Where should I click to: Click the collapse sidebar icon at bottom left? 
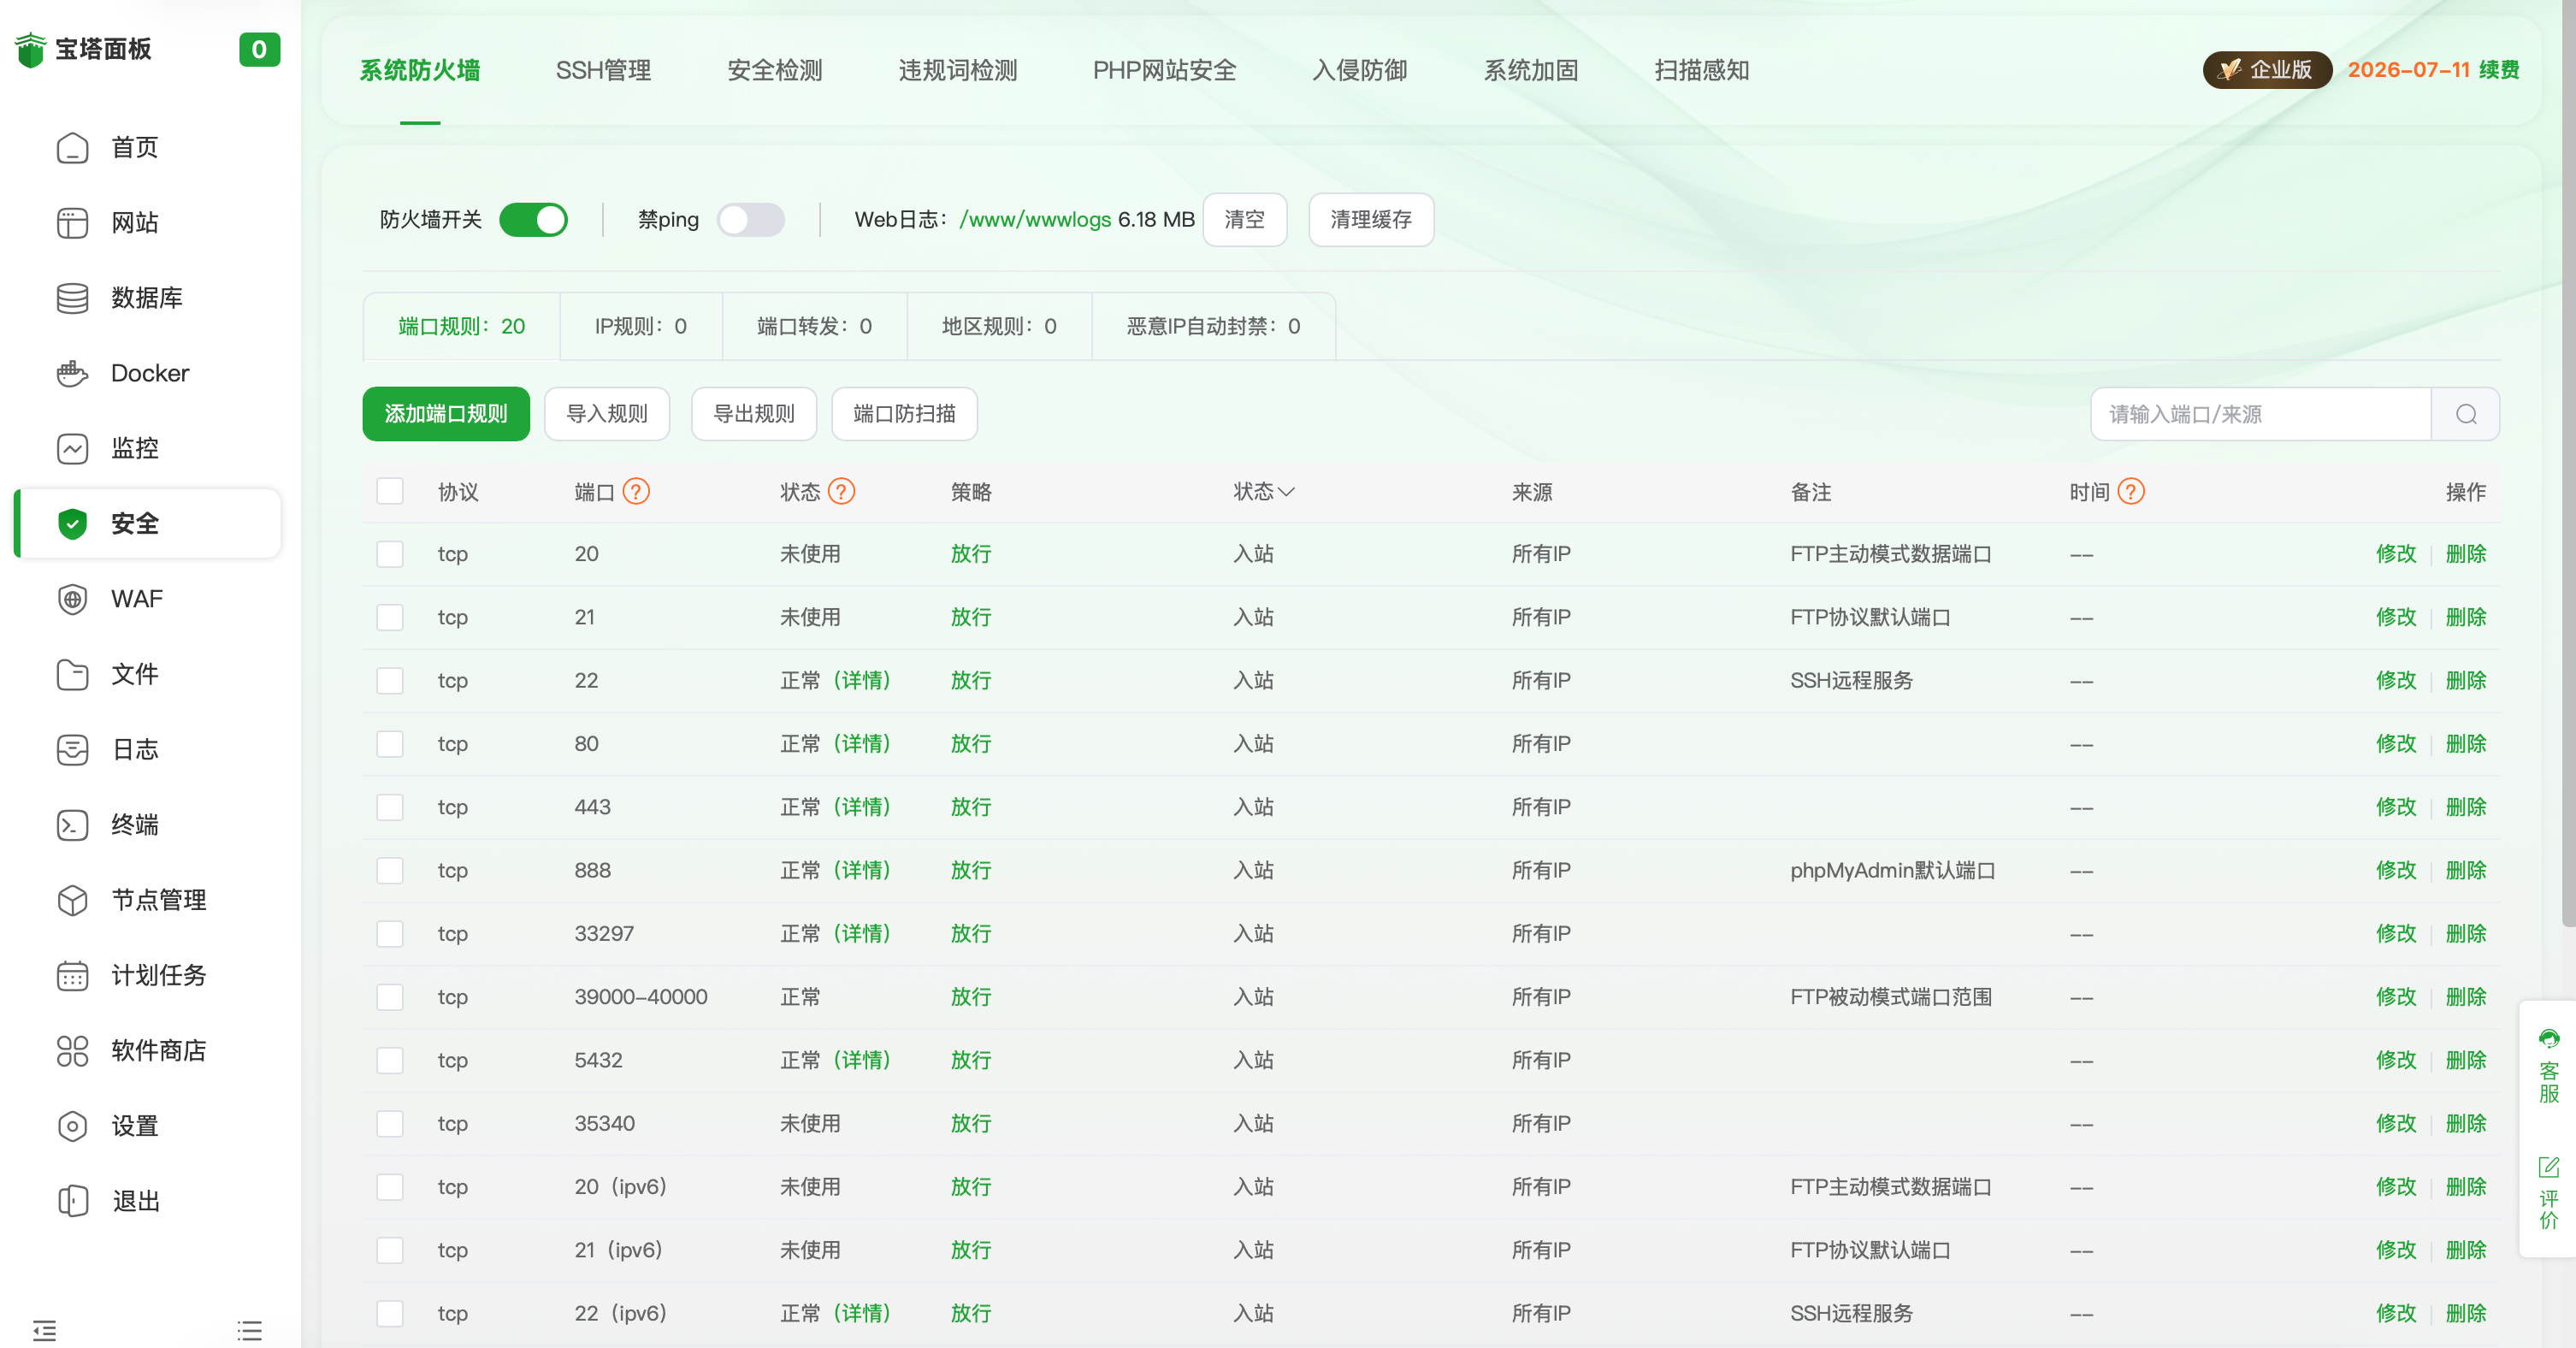[x=44, y=1330]
